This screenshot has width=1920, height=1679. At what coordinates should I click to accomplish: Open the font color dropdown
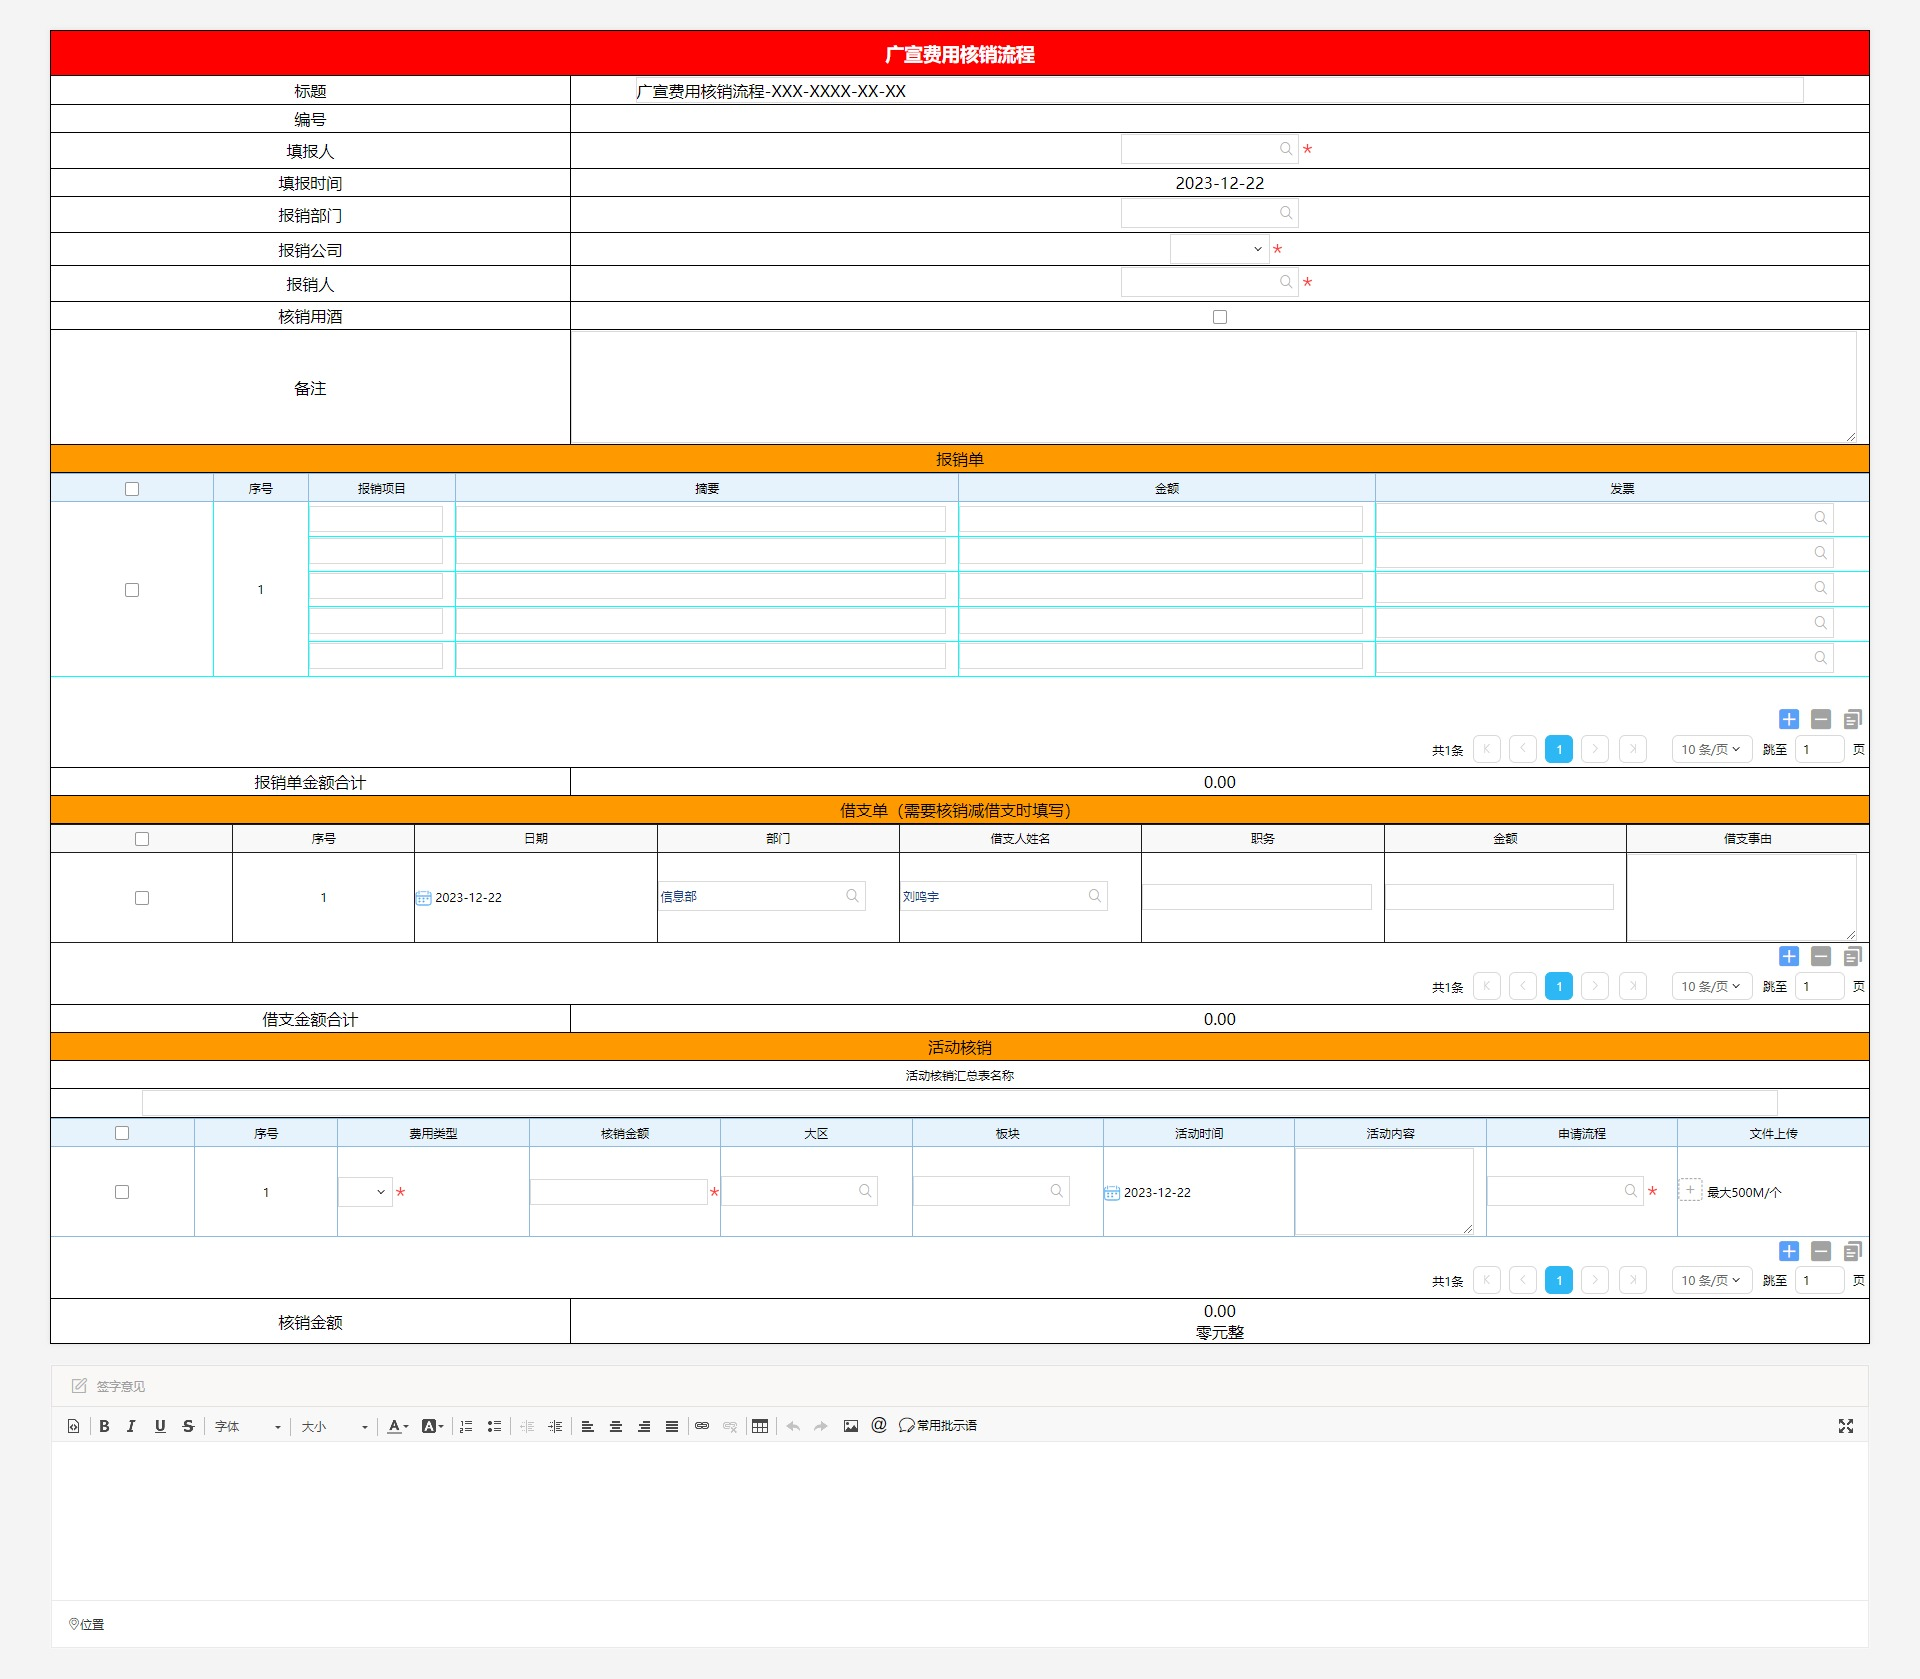398,1426
